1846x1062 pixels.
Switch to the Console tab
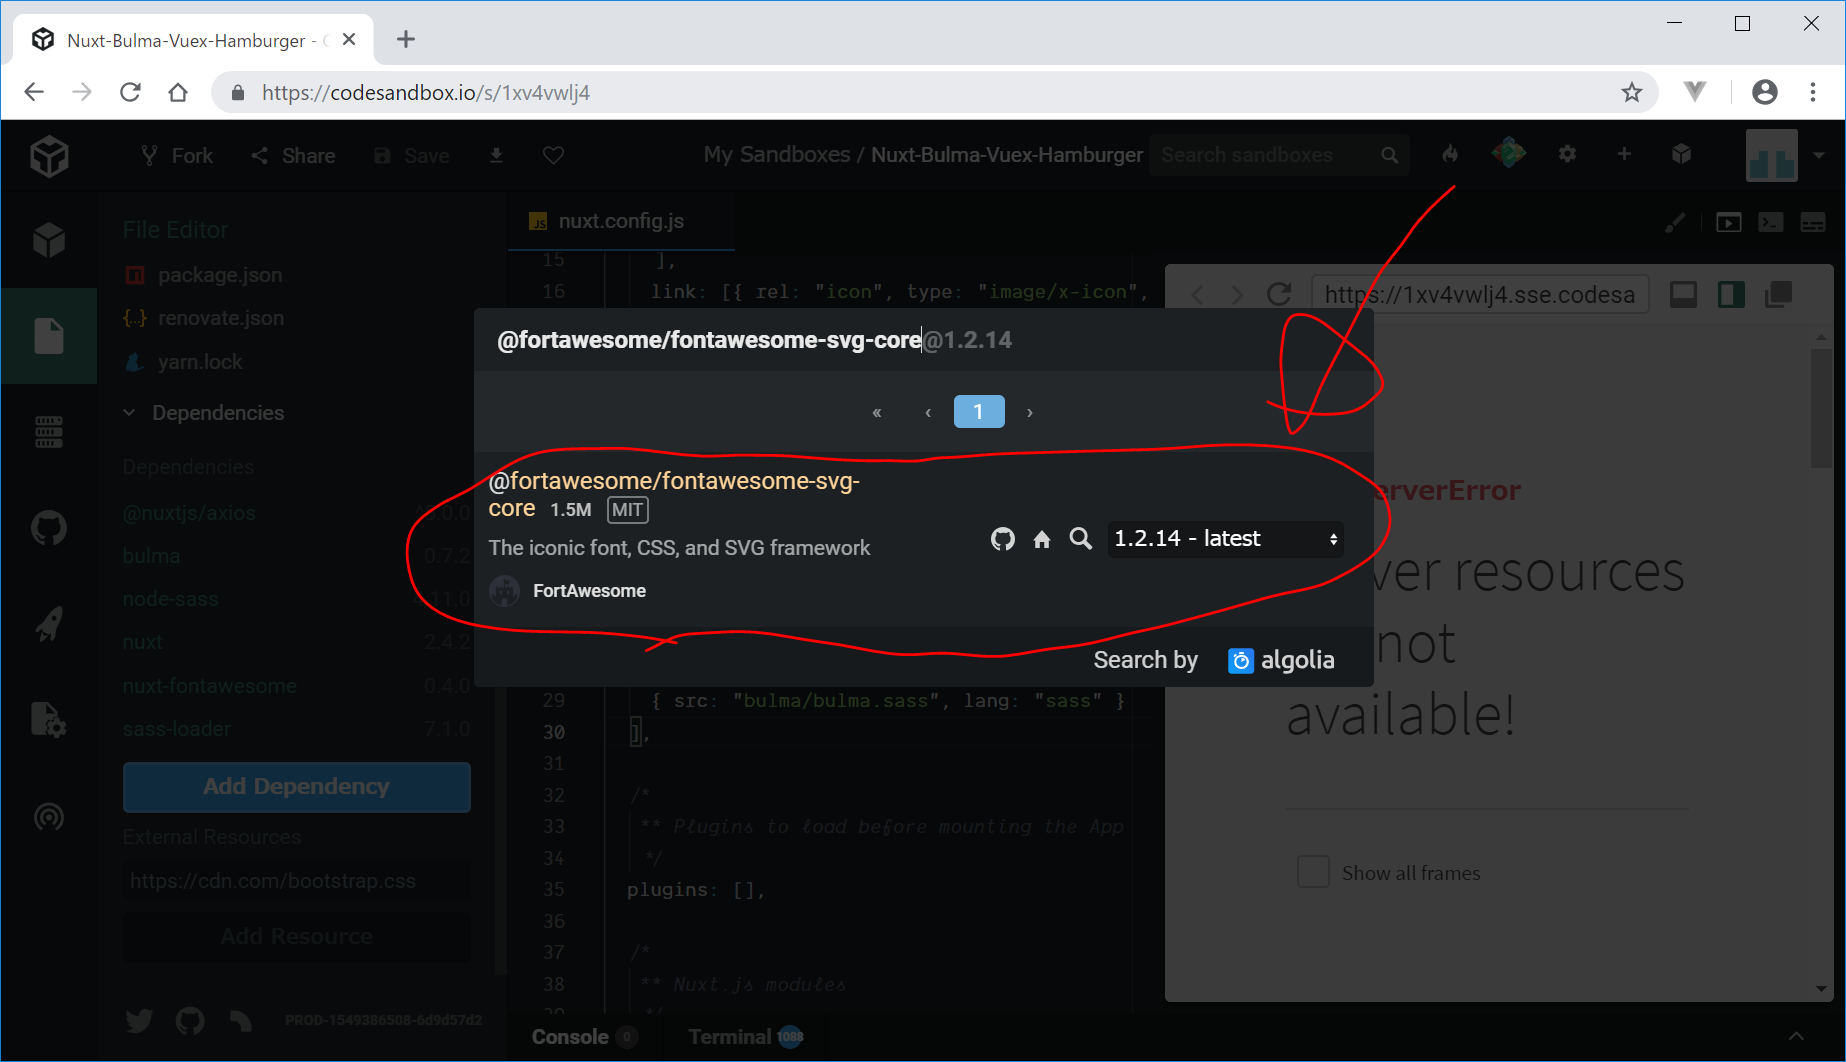pos(570,1037)
